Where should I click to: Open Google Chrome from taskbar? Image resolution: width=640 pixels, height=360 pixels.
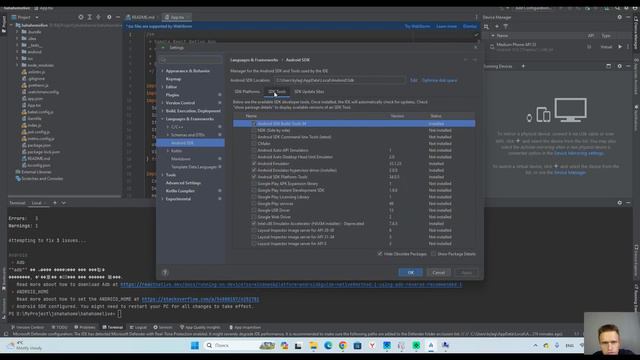point(342,346)
